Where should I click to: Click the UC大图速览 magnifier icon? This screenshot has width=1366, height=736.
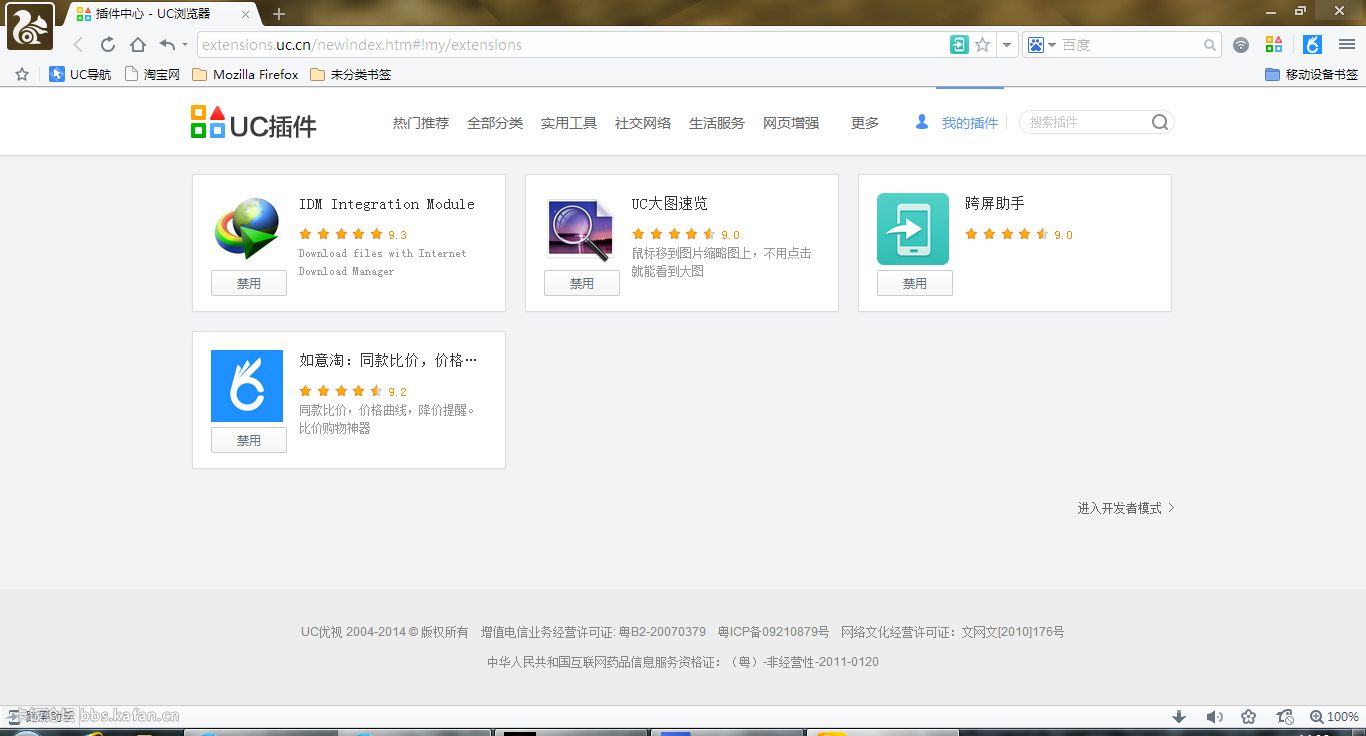(580, 229)
